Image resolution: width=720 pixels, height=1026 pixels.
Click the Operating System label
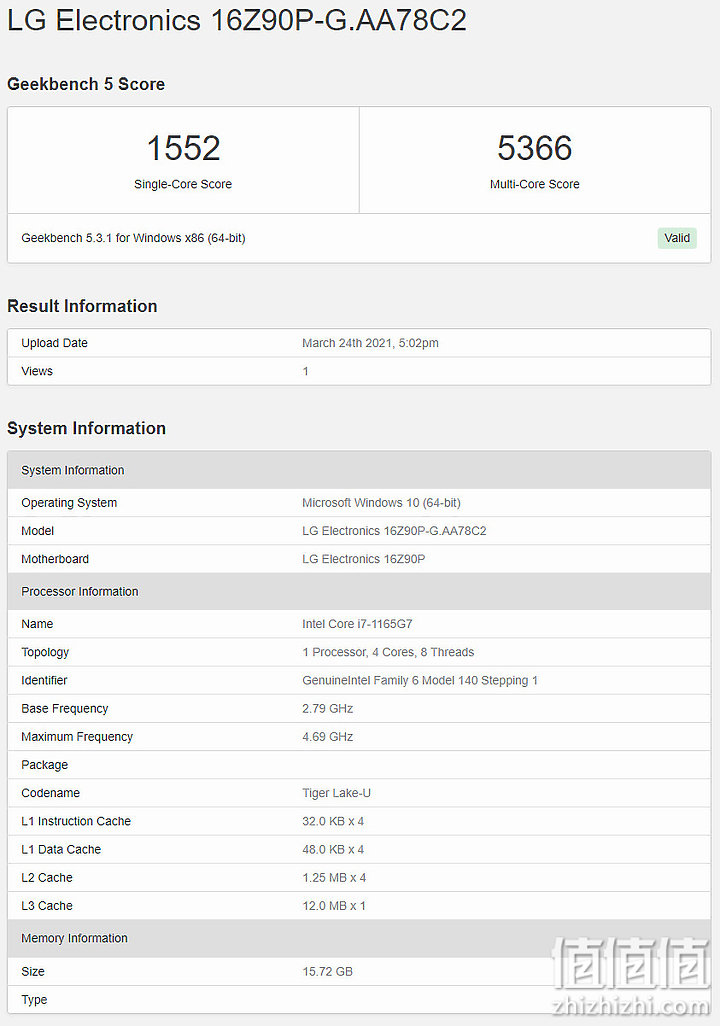click(x=69, y=503)
